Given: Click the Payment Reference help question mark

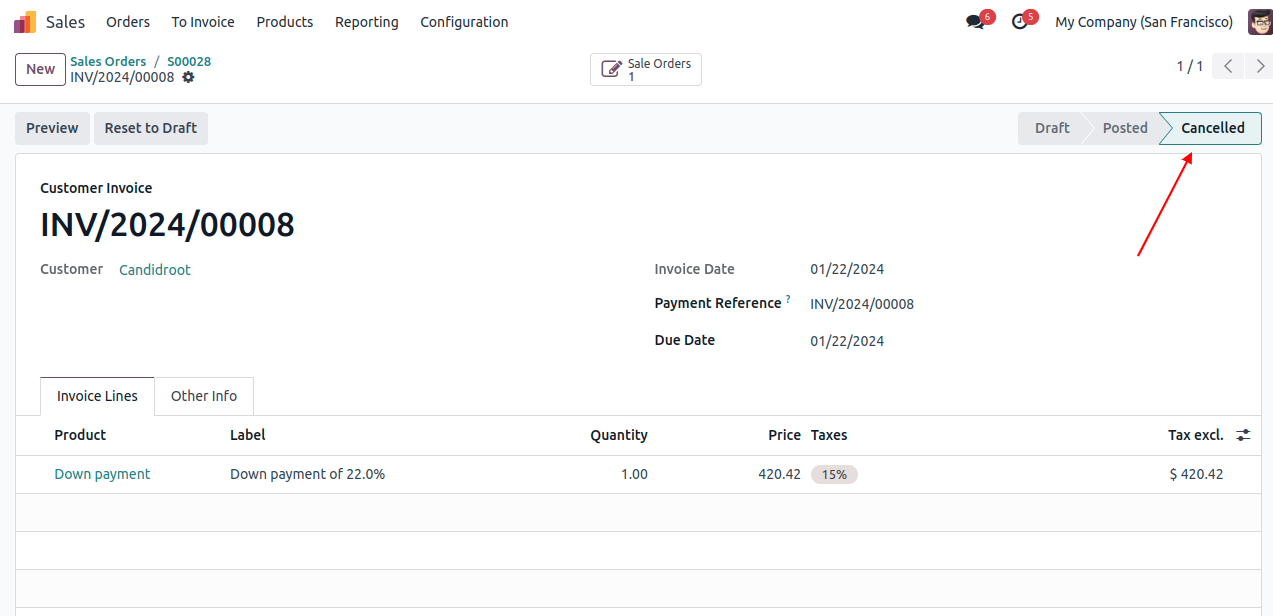Looking at the screenshot, I should point(788,299).
